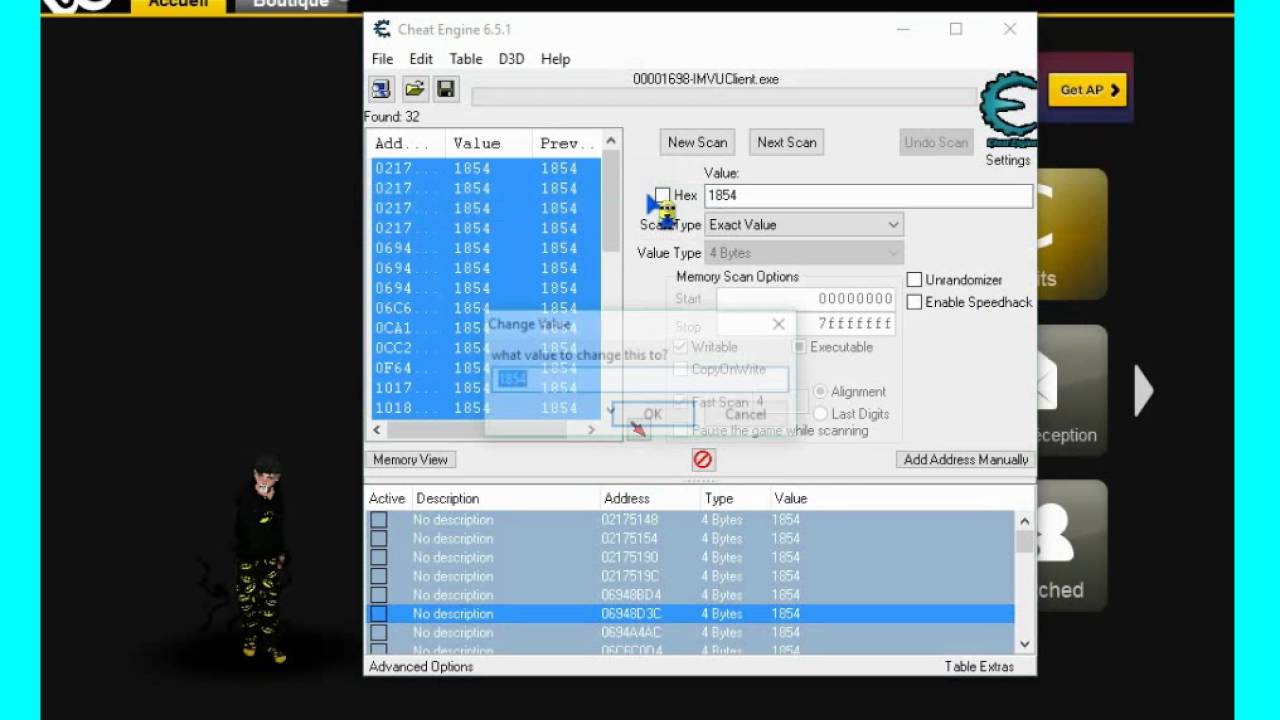Click the Get AP button
The width and height of the screenshot is (1280, 720).
coord(1087,90)
